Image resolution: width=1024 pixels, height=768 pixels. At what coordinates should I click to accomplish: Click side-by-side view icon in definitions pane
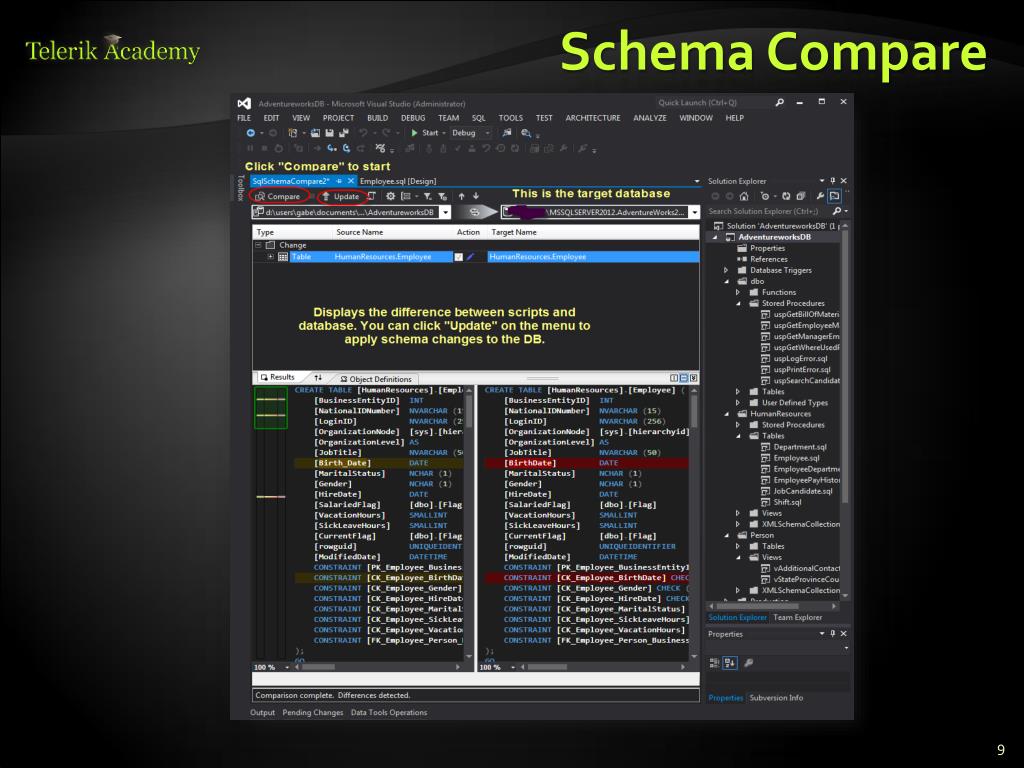[x=674, y=377]
